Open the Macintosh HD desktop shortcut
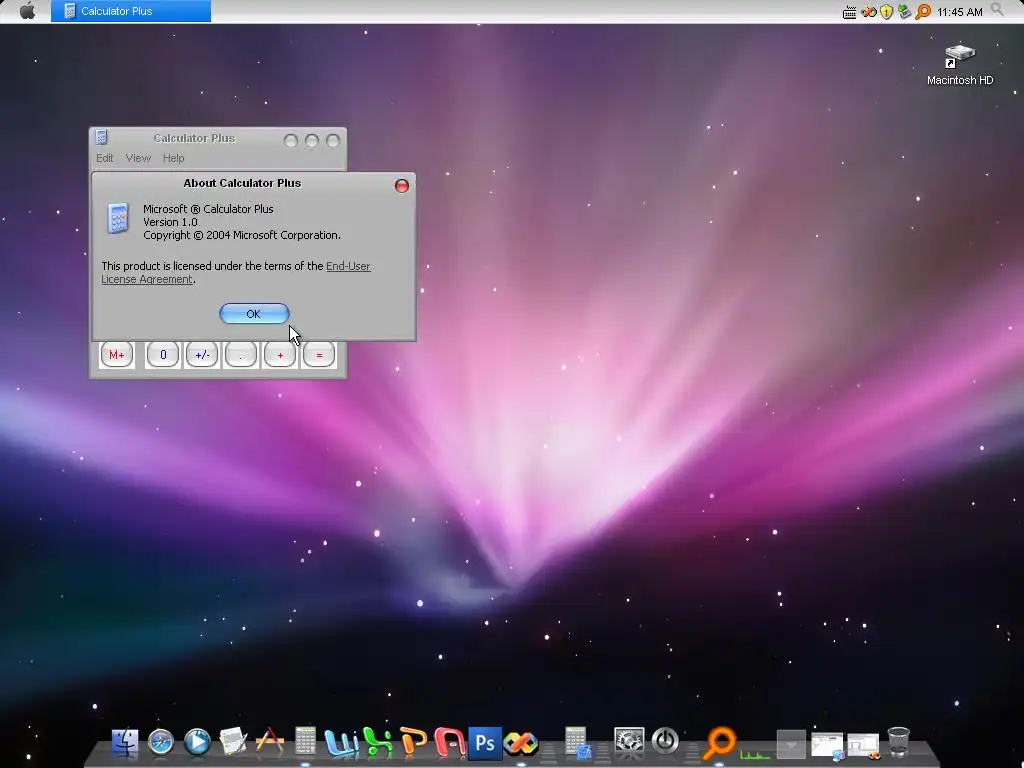1024x768 pixels. [x=959, y=65]
